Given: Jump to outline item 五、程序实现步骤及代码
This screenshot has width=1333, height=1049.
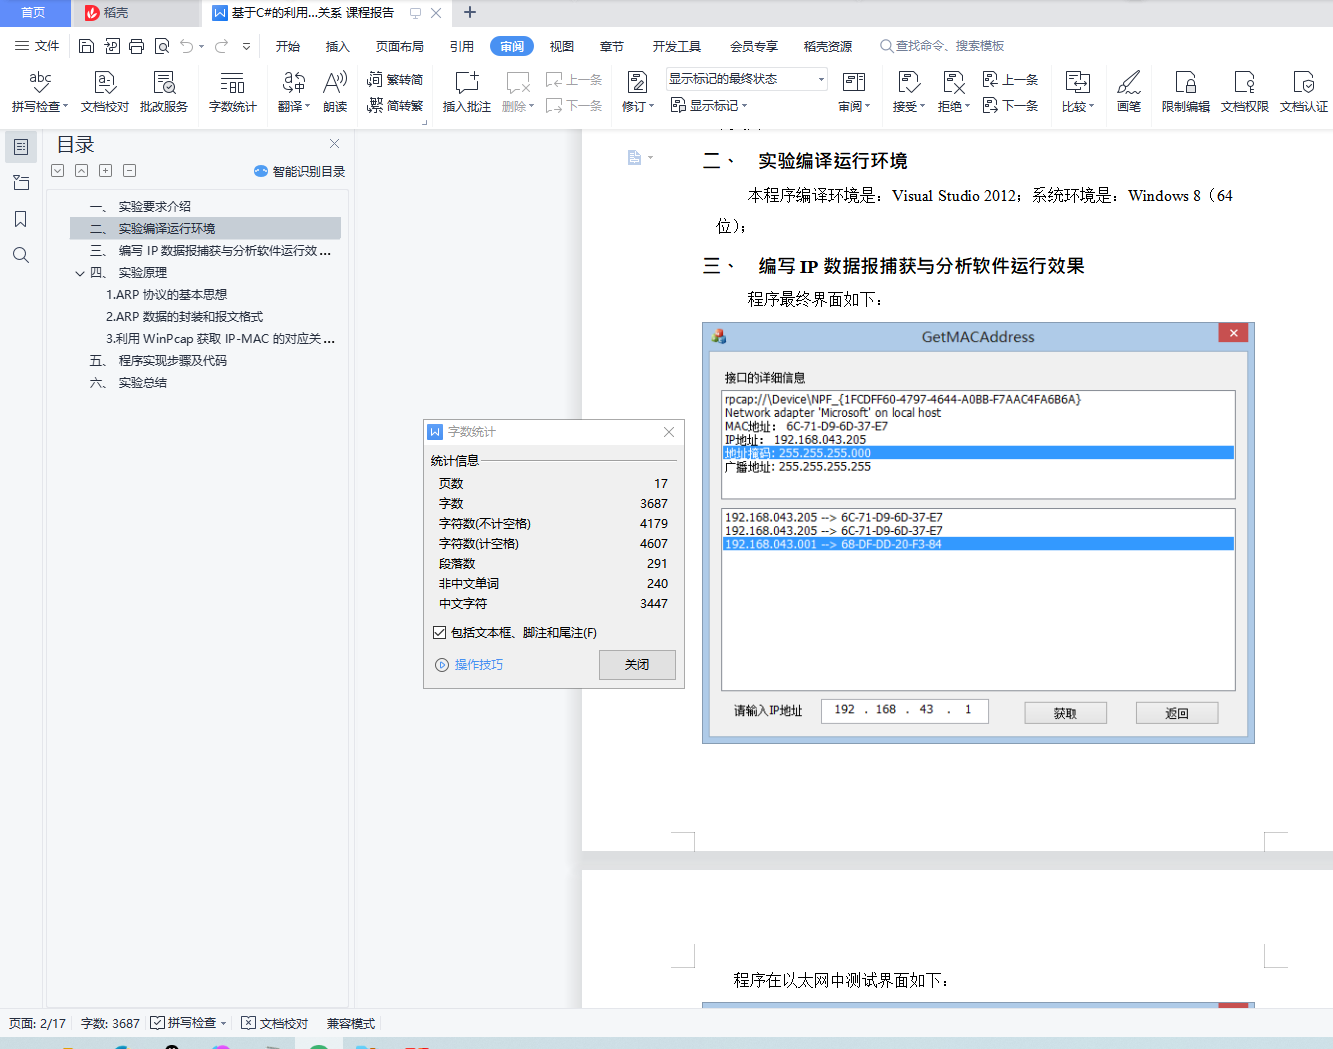Looking at the screenshot, I should (x=205, y=360).
